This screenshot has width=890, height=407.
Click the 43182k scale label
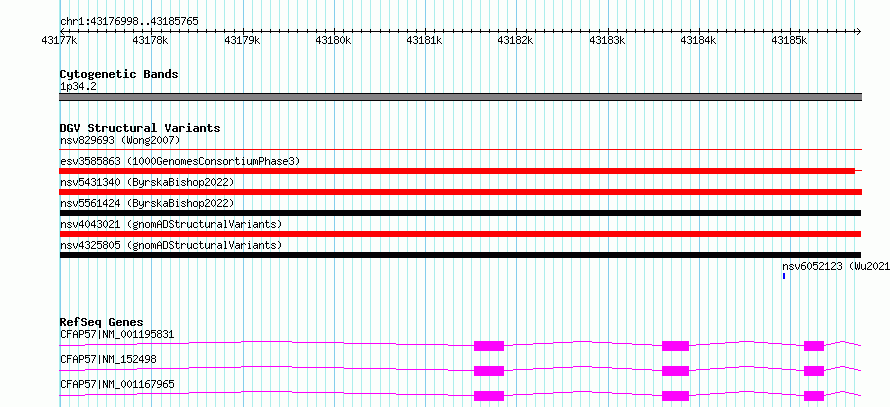point(515,40)
